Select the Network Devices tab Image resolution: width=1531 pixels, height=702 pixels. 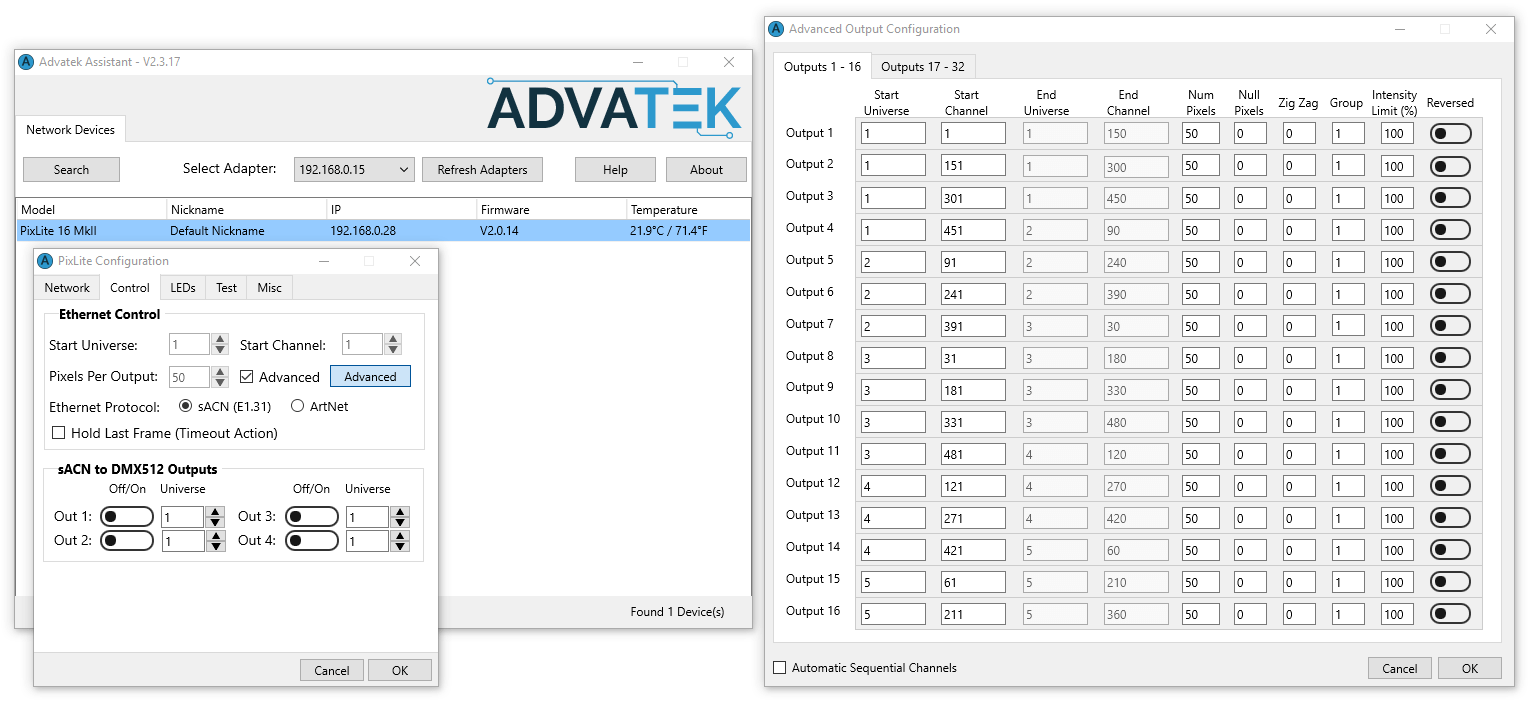(x=70, y=129)
